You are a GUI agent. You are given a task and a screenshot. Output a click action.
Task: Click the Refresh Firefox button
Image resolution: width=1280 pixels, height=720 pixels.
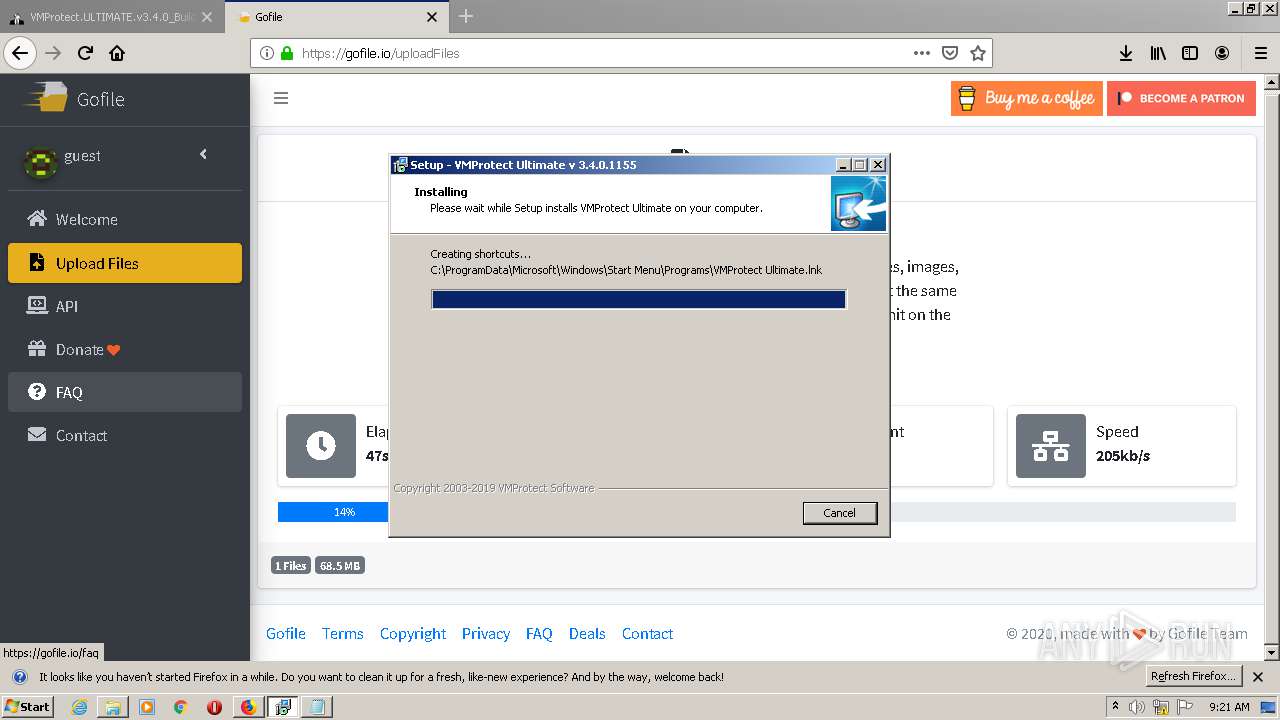point(1193,676)
